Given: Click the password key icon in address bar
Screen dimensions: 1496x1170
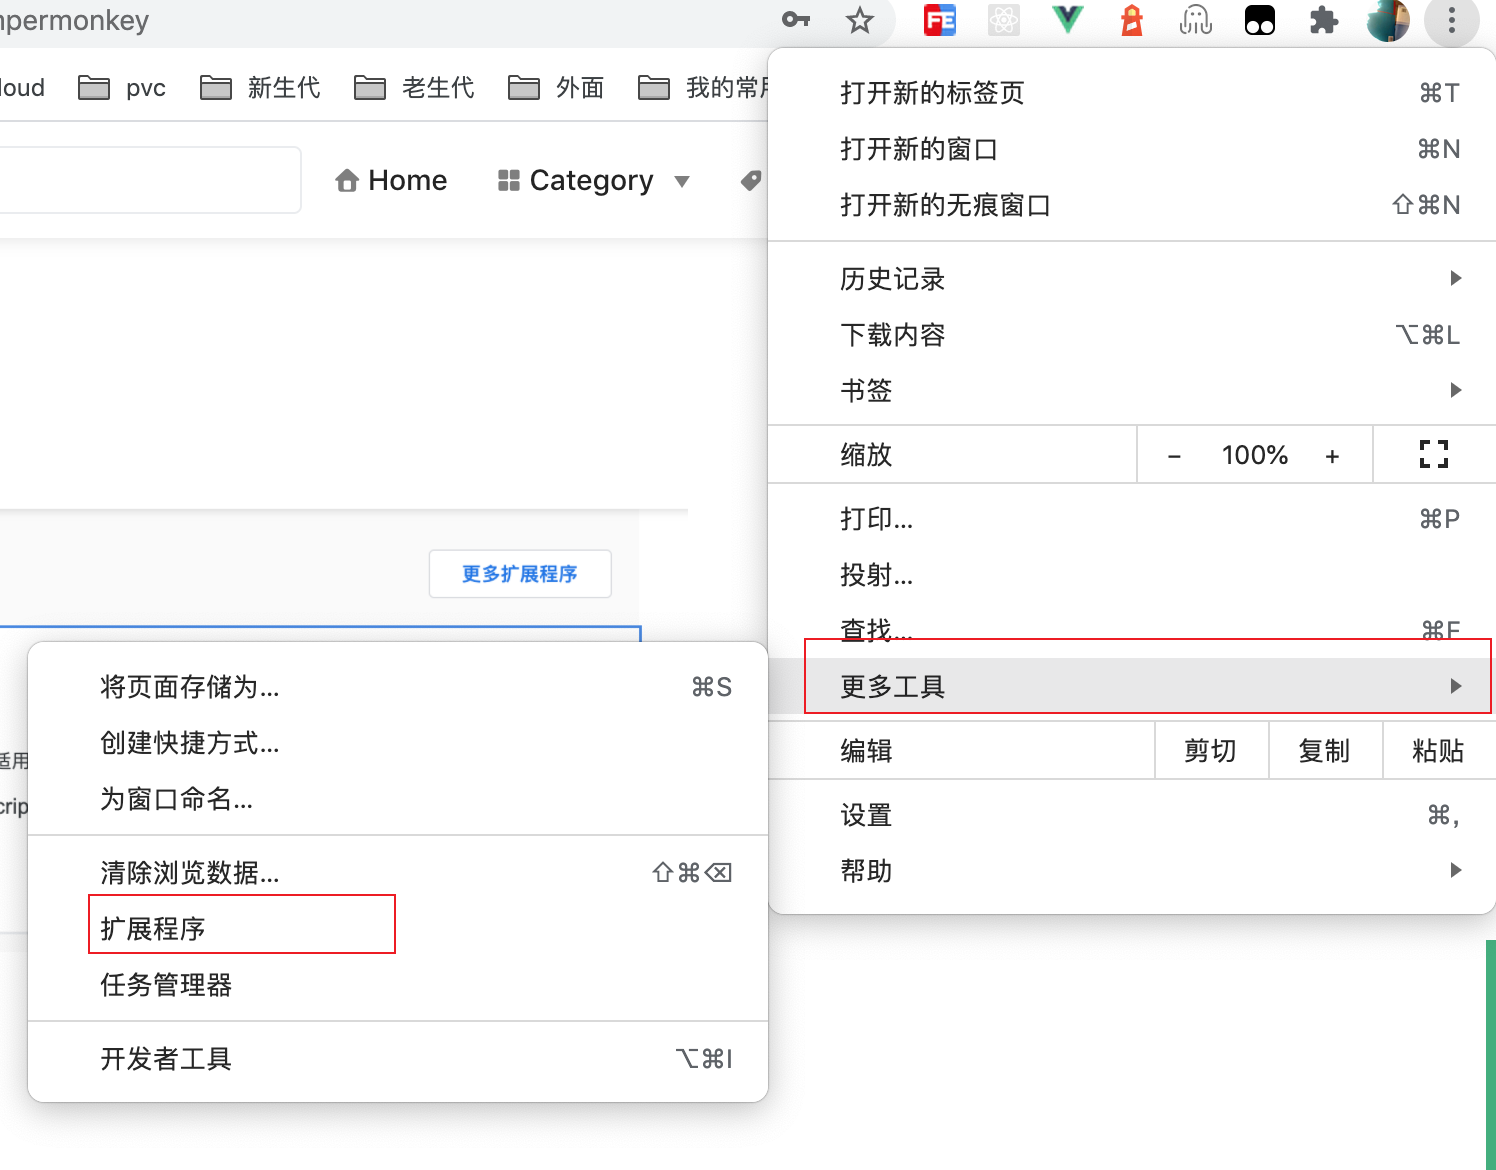Looking at the screenshot, I should [x=796, y=20].
